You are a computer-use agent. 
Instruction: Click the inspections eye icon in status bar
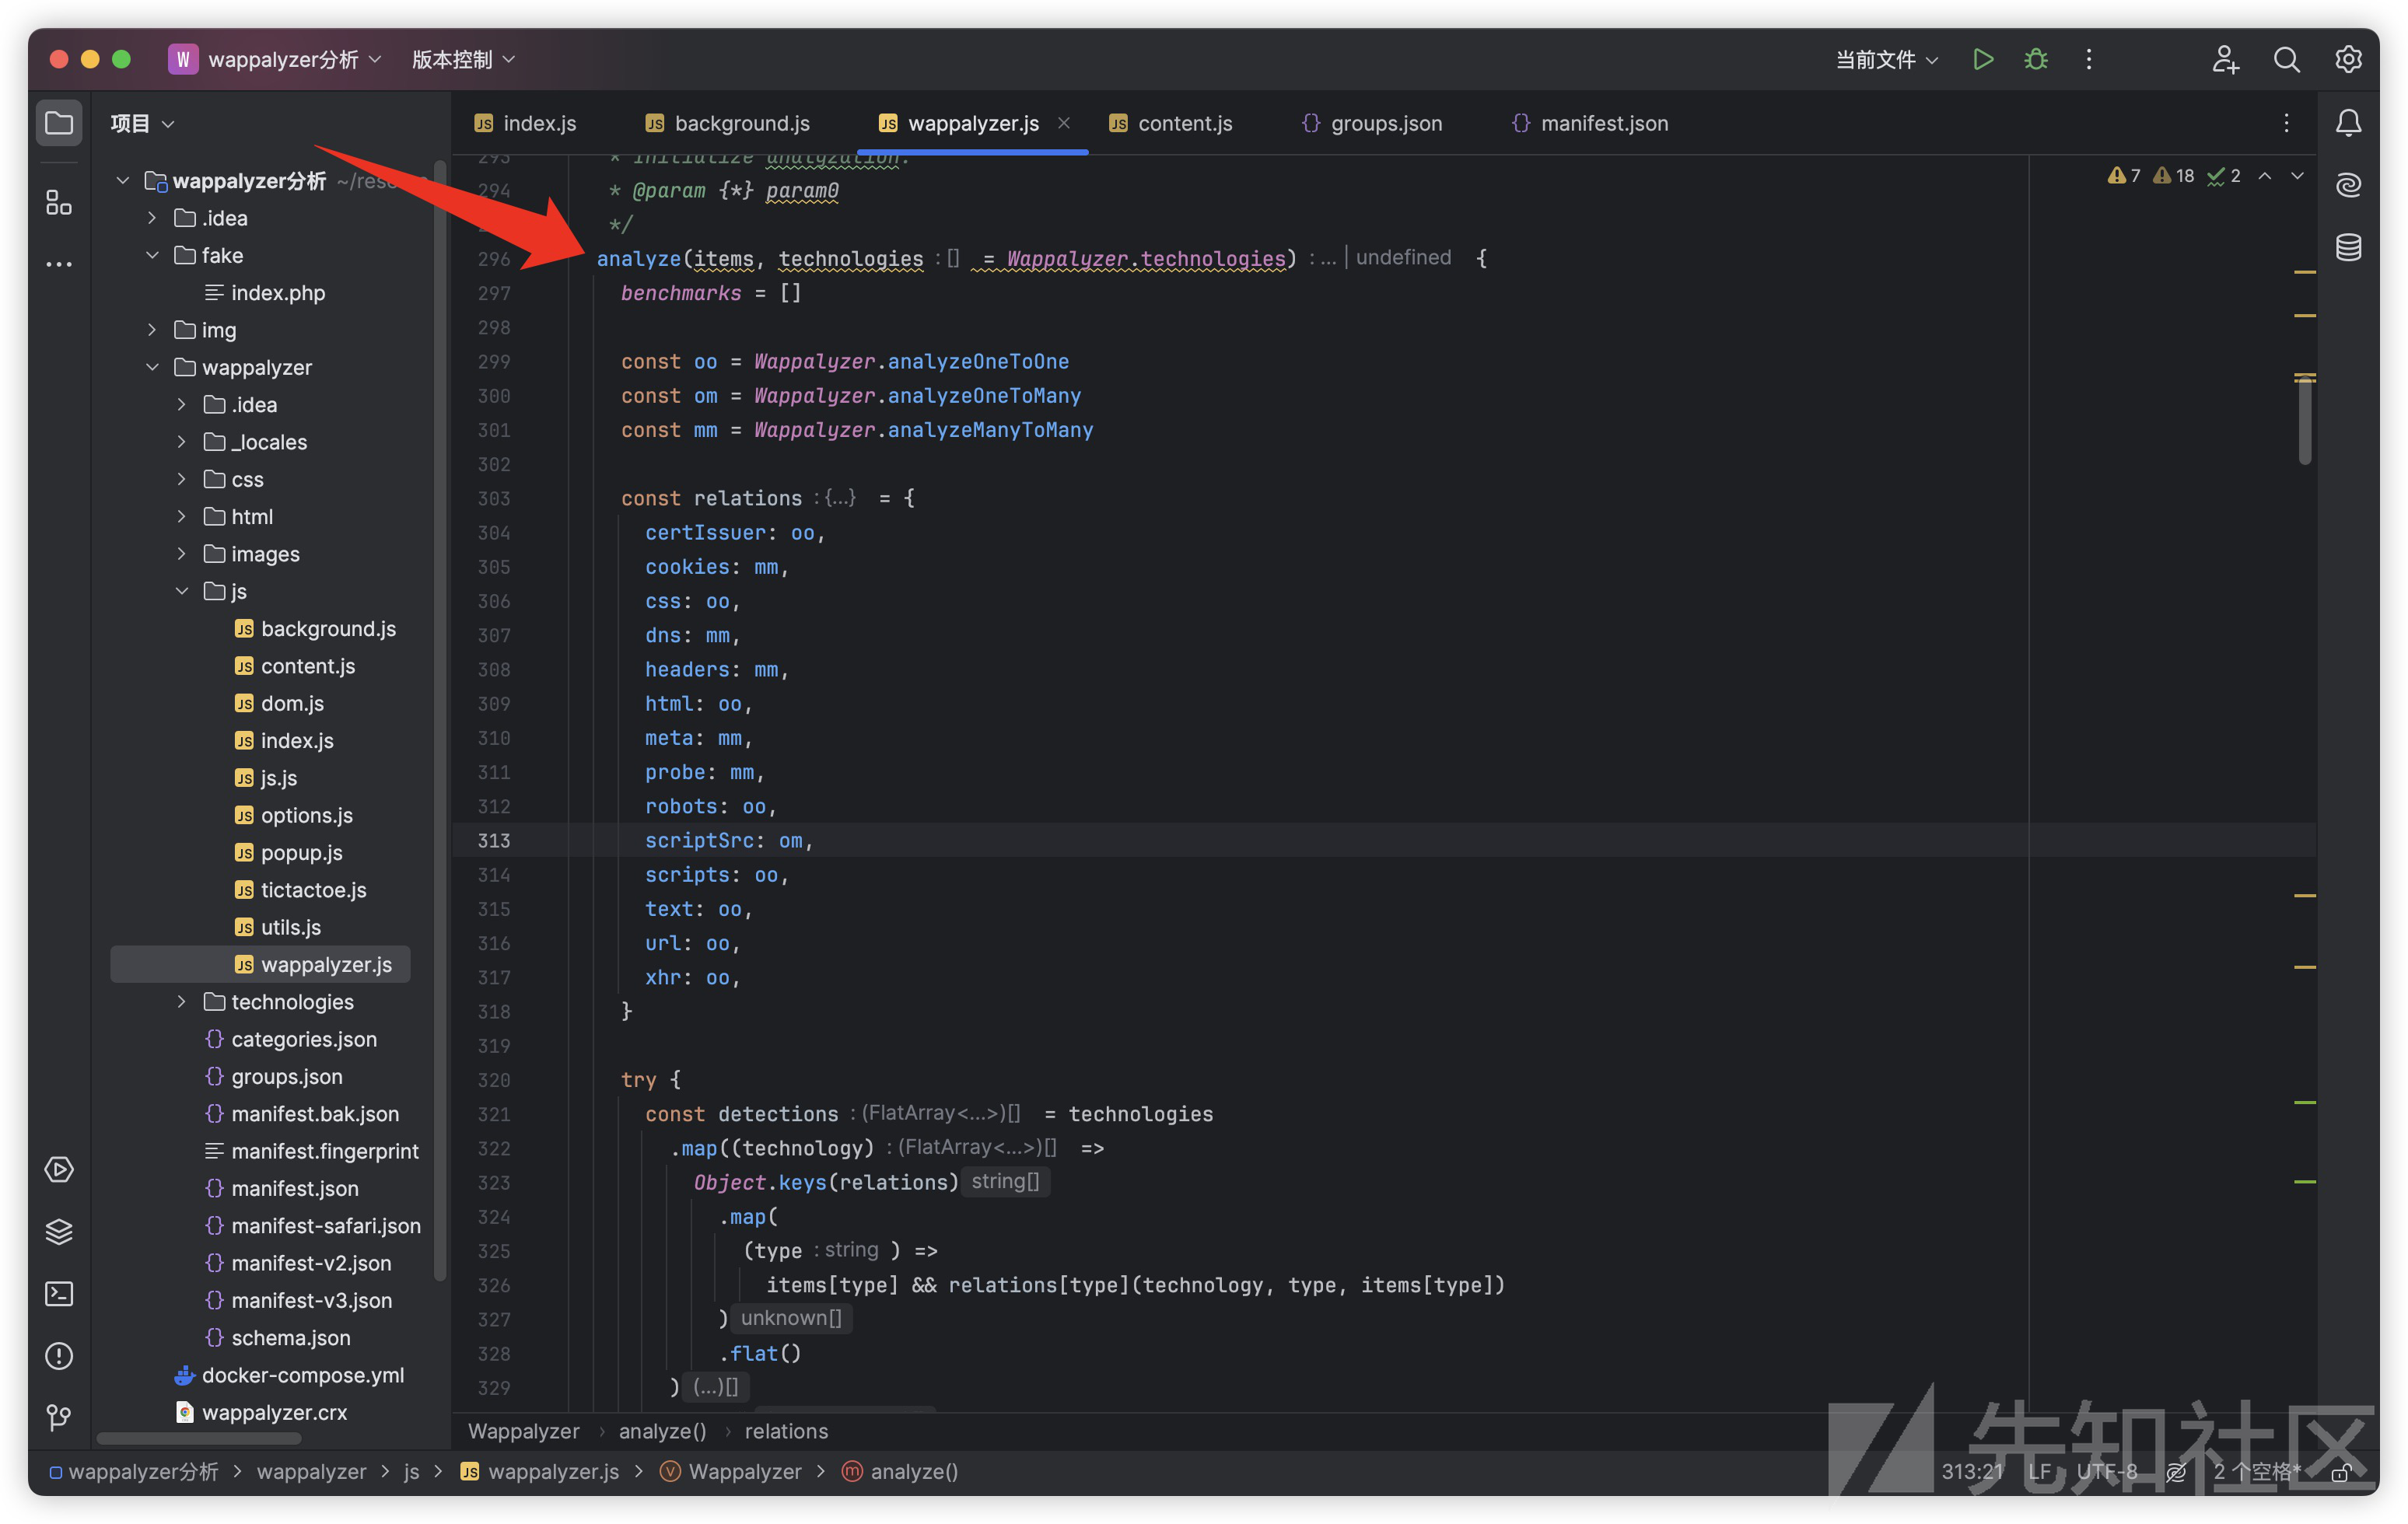click(x=2175, y=1472)
